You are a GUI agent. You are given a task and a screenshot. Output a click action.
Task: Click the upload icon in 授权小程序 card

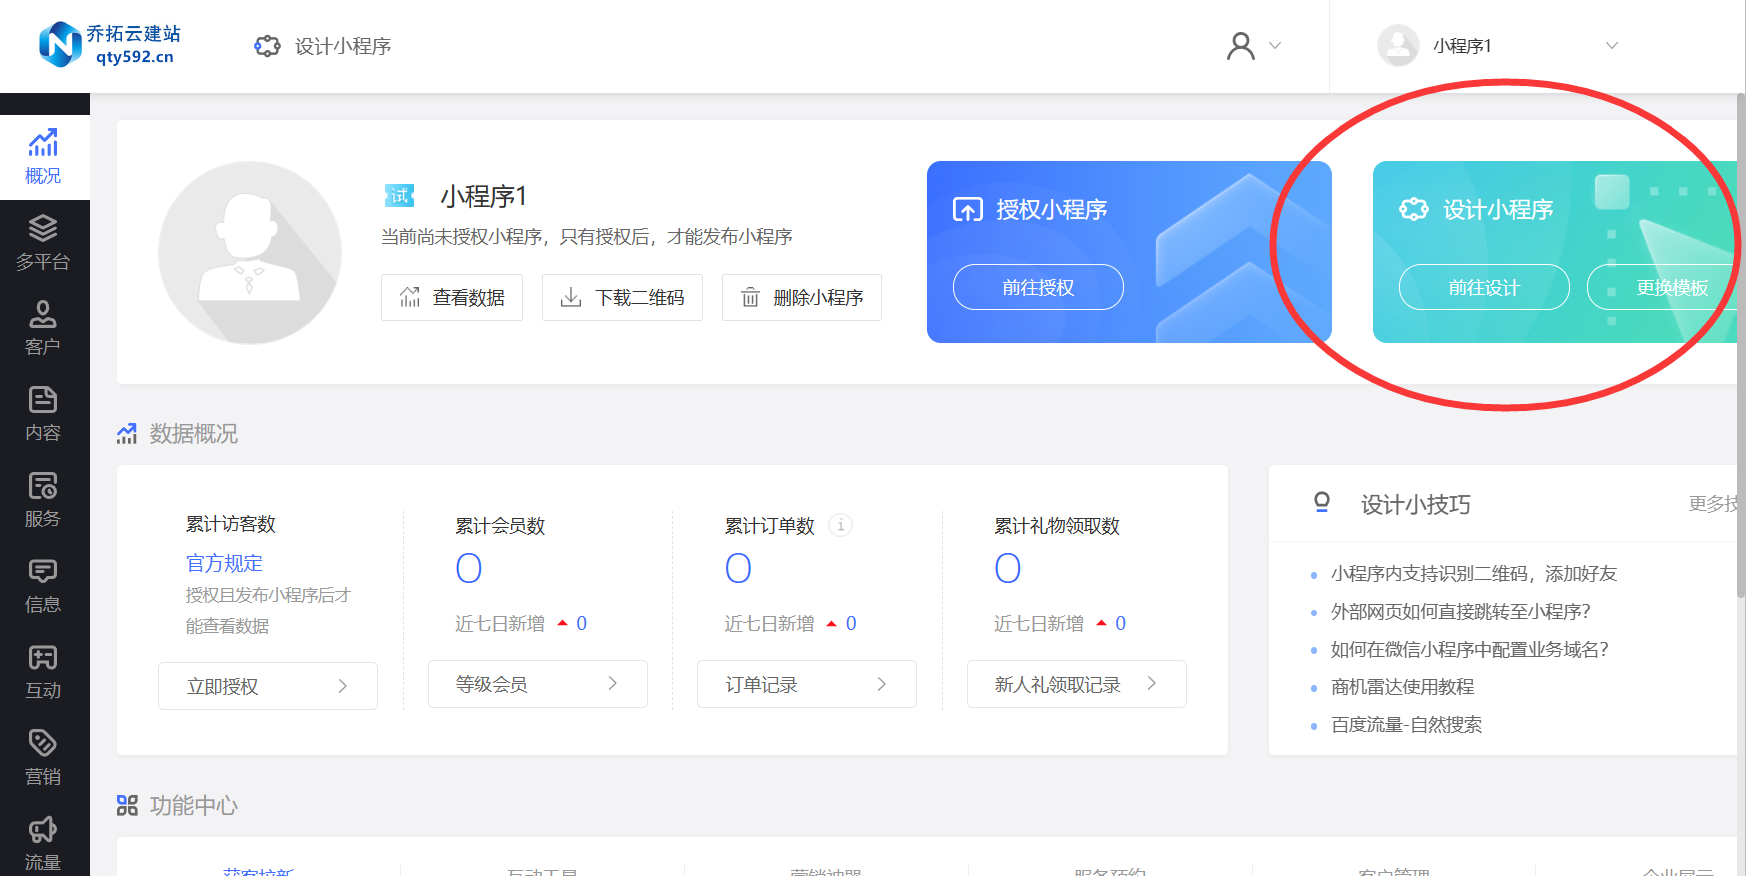[x=968, y=210]
